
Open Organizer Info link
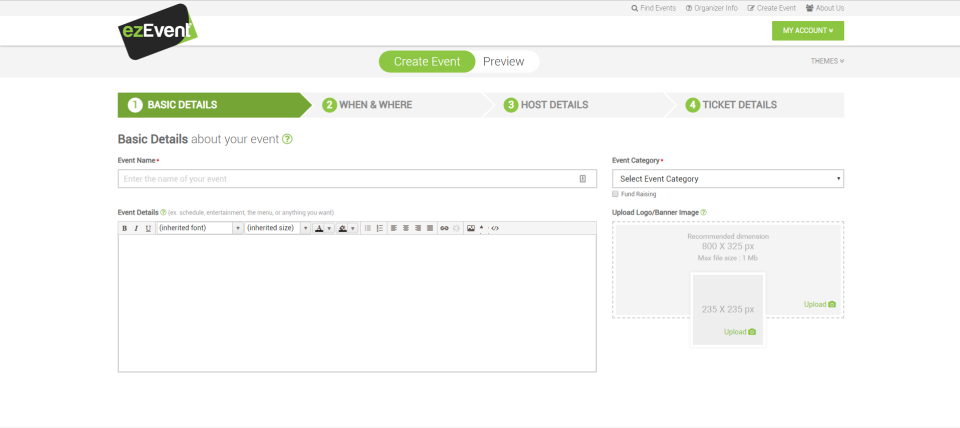coord(711,8)
